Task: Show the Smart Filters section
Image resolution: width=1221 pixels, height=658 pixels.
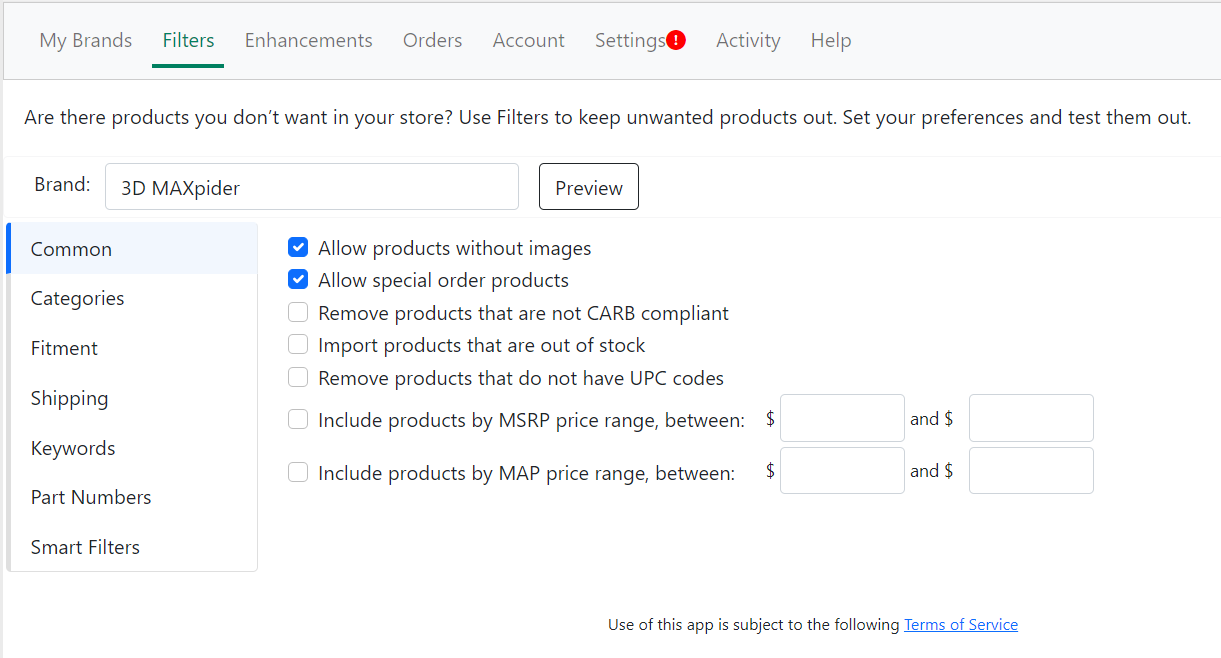Action: [85, 547]
